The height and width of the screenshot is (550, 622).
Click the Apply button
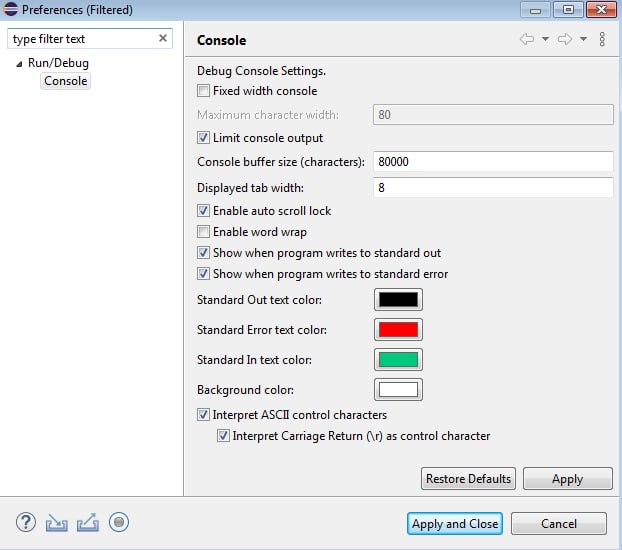click(x=568, y=479)
